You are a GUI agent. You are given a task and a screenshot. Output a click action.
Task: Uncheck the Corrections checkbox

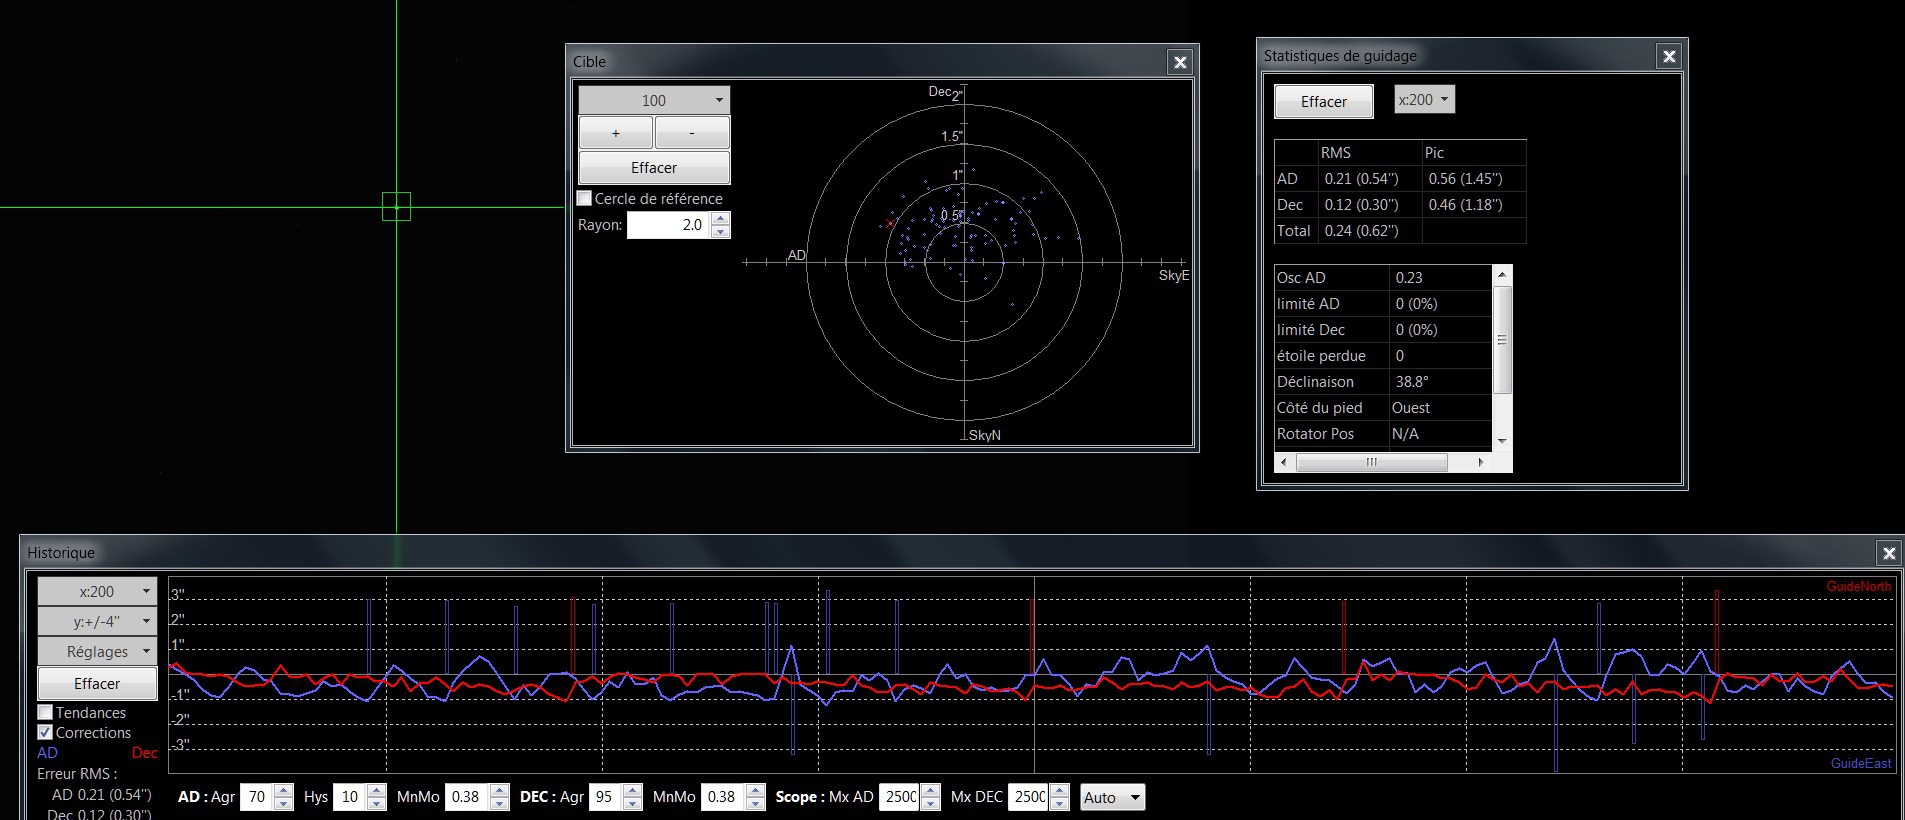point(45,732)
